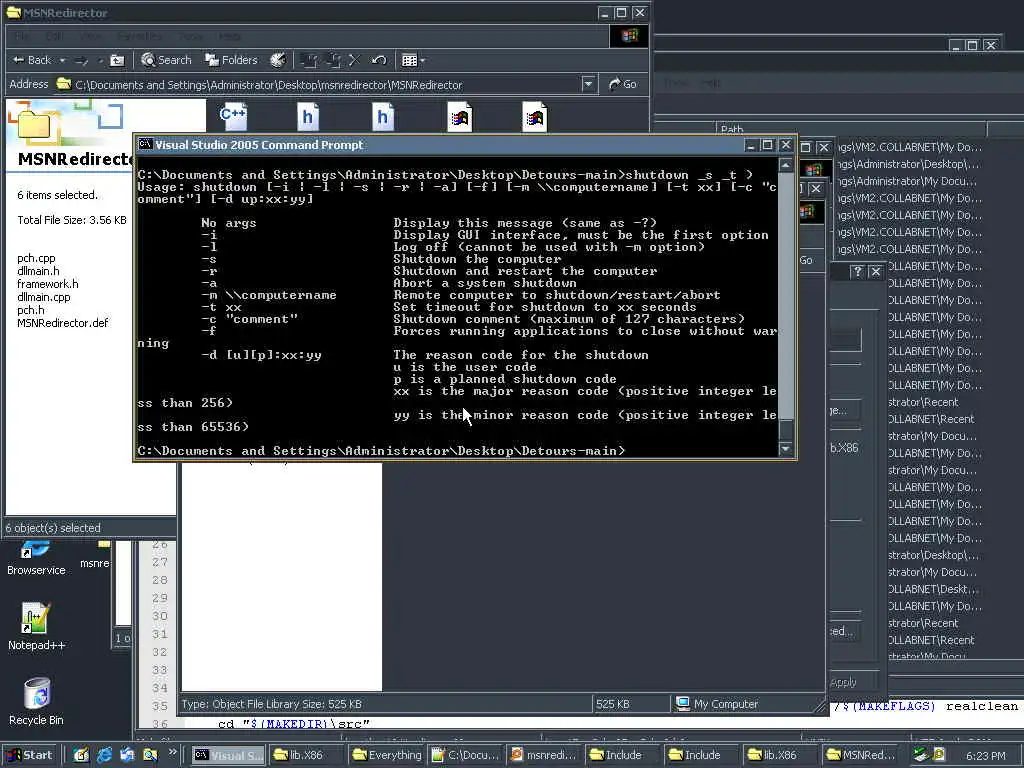This screenshot has width=1024, height=768.
Task: Click the ? help button in dialog
Action: click(x=857, y=272)
